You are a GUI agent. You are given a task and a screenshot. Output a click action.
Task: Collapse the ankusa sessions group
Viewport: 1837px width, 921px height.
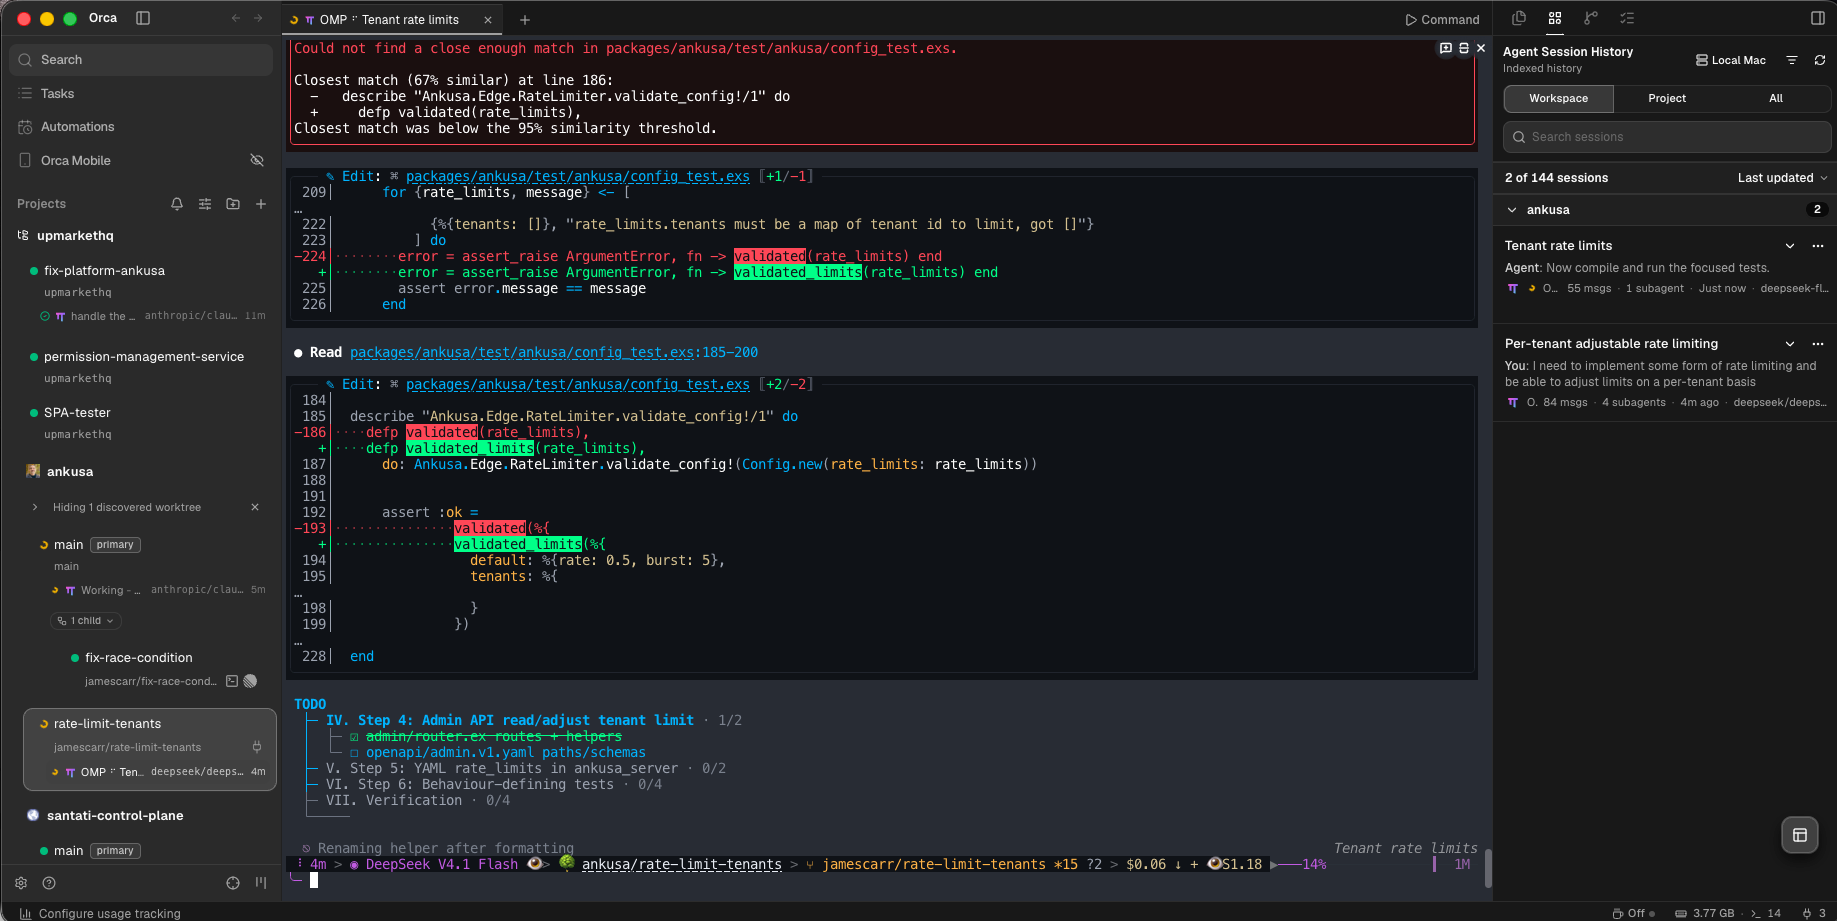[1512, 210]
